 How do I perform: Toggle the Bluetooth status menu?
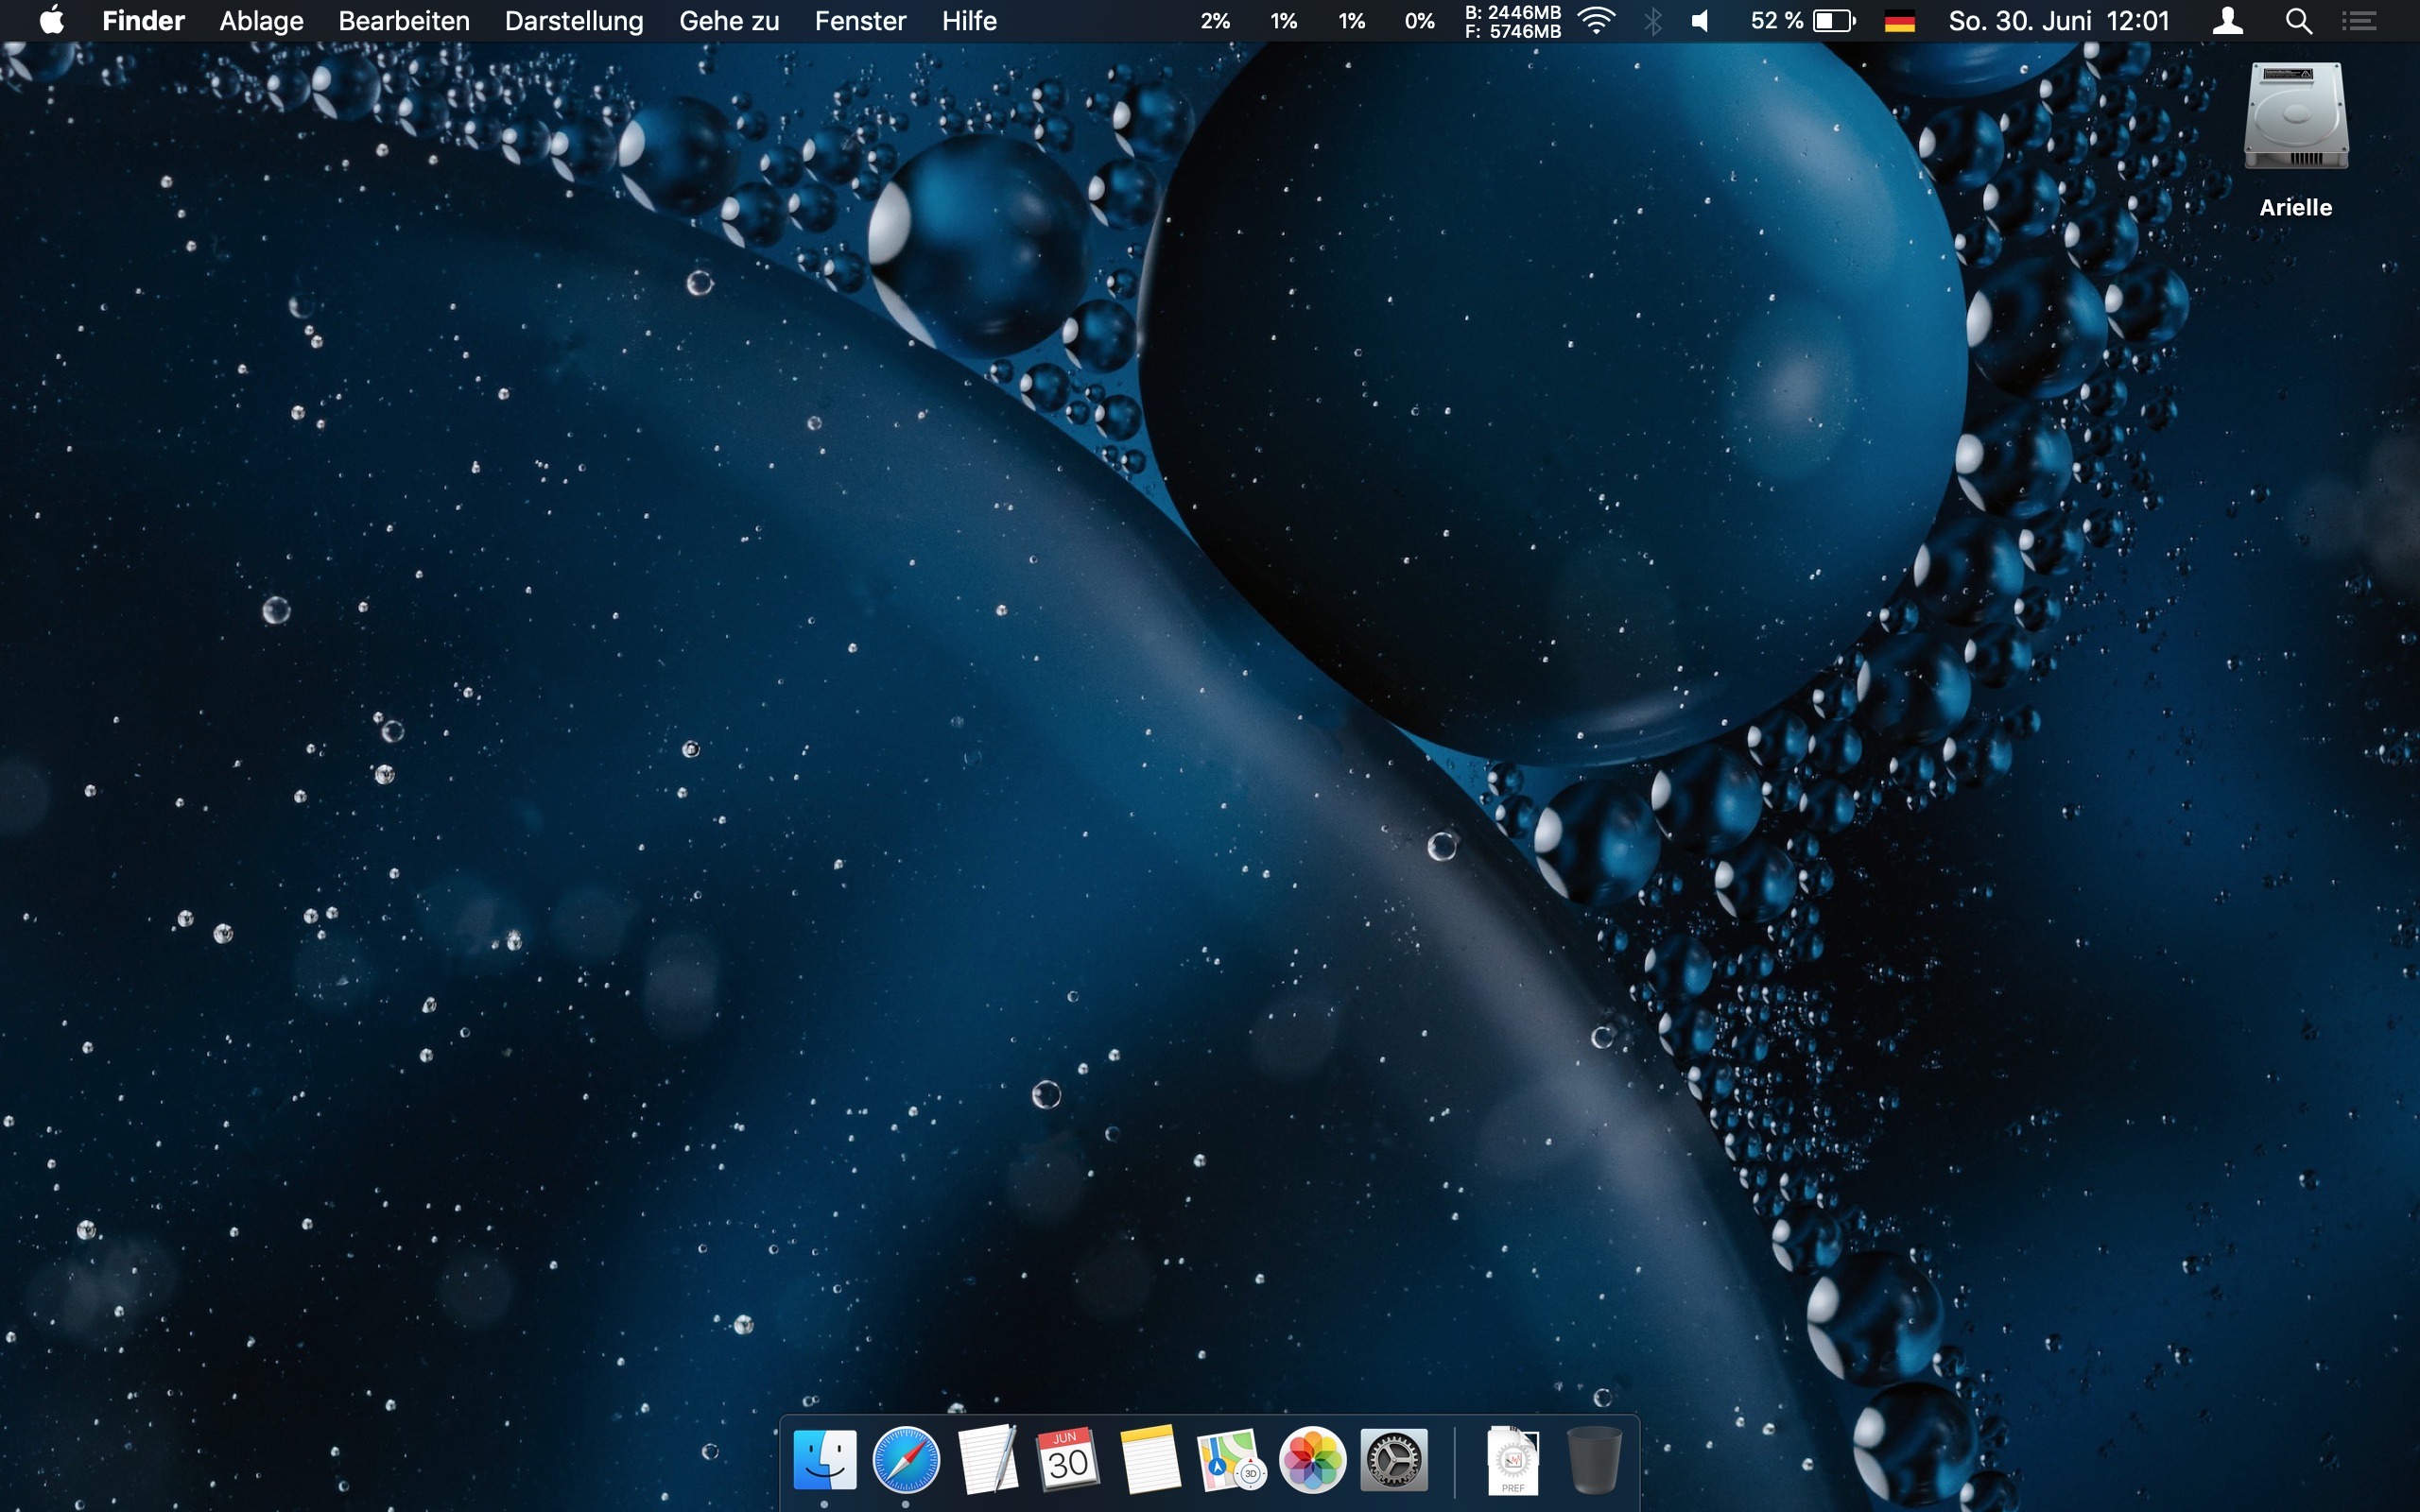point(1653,21)
